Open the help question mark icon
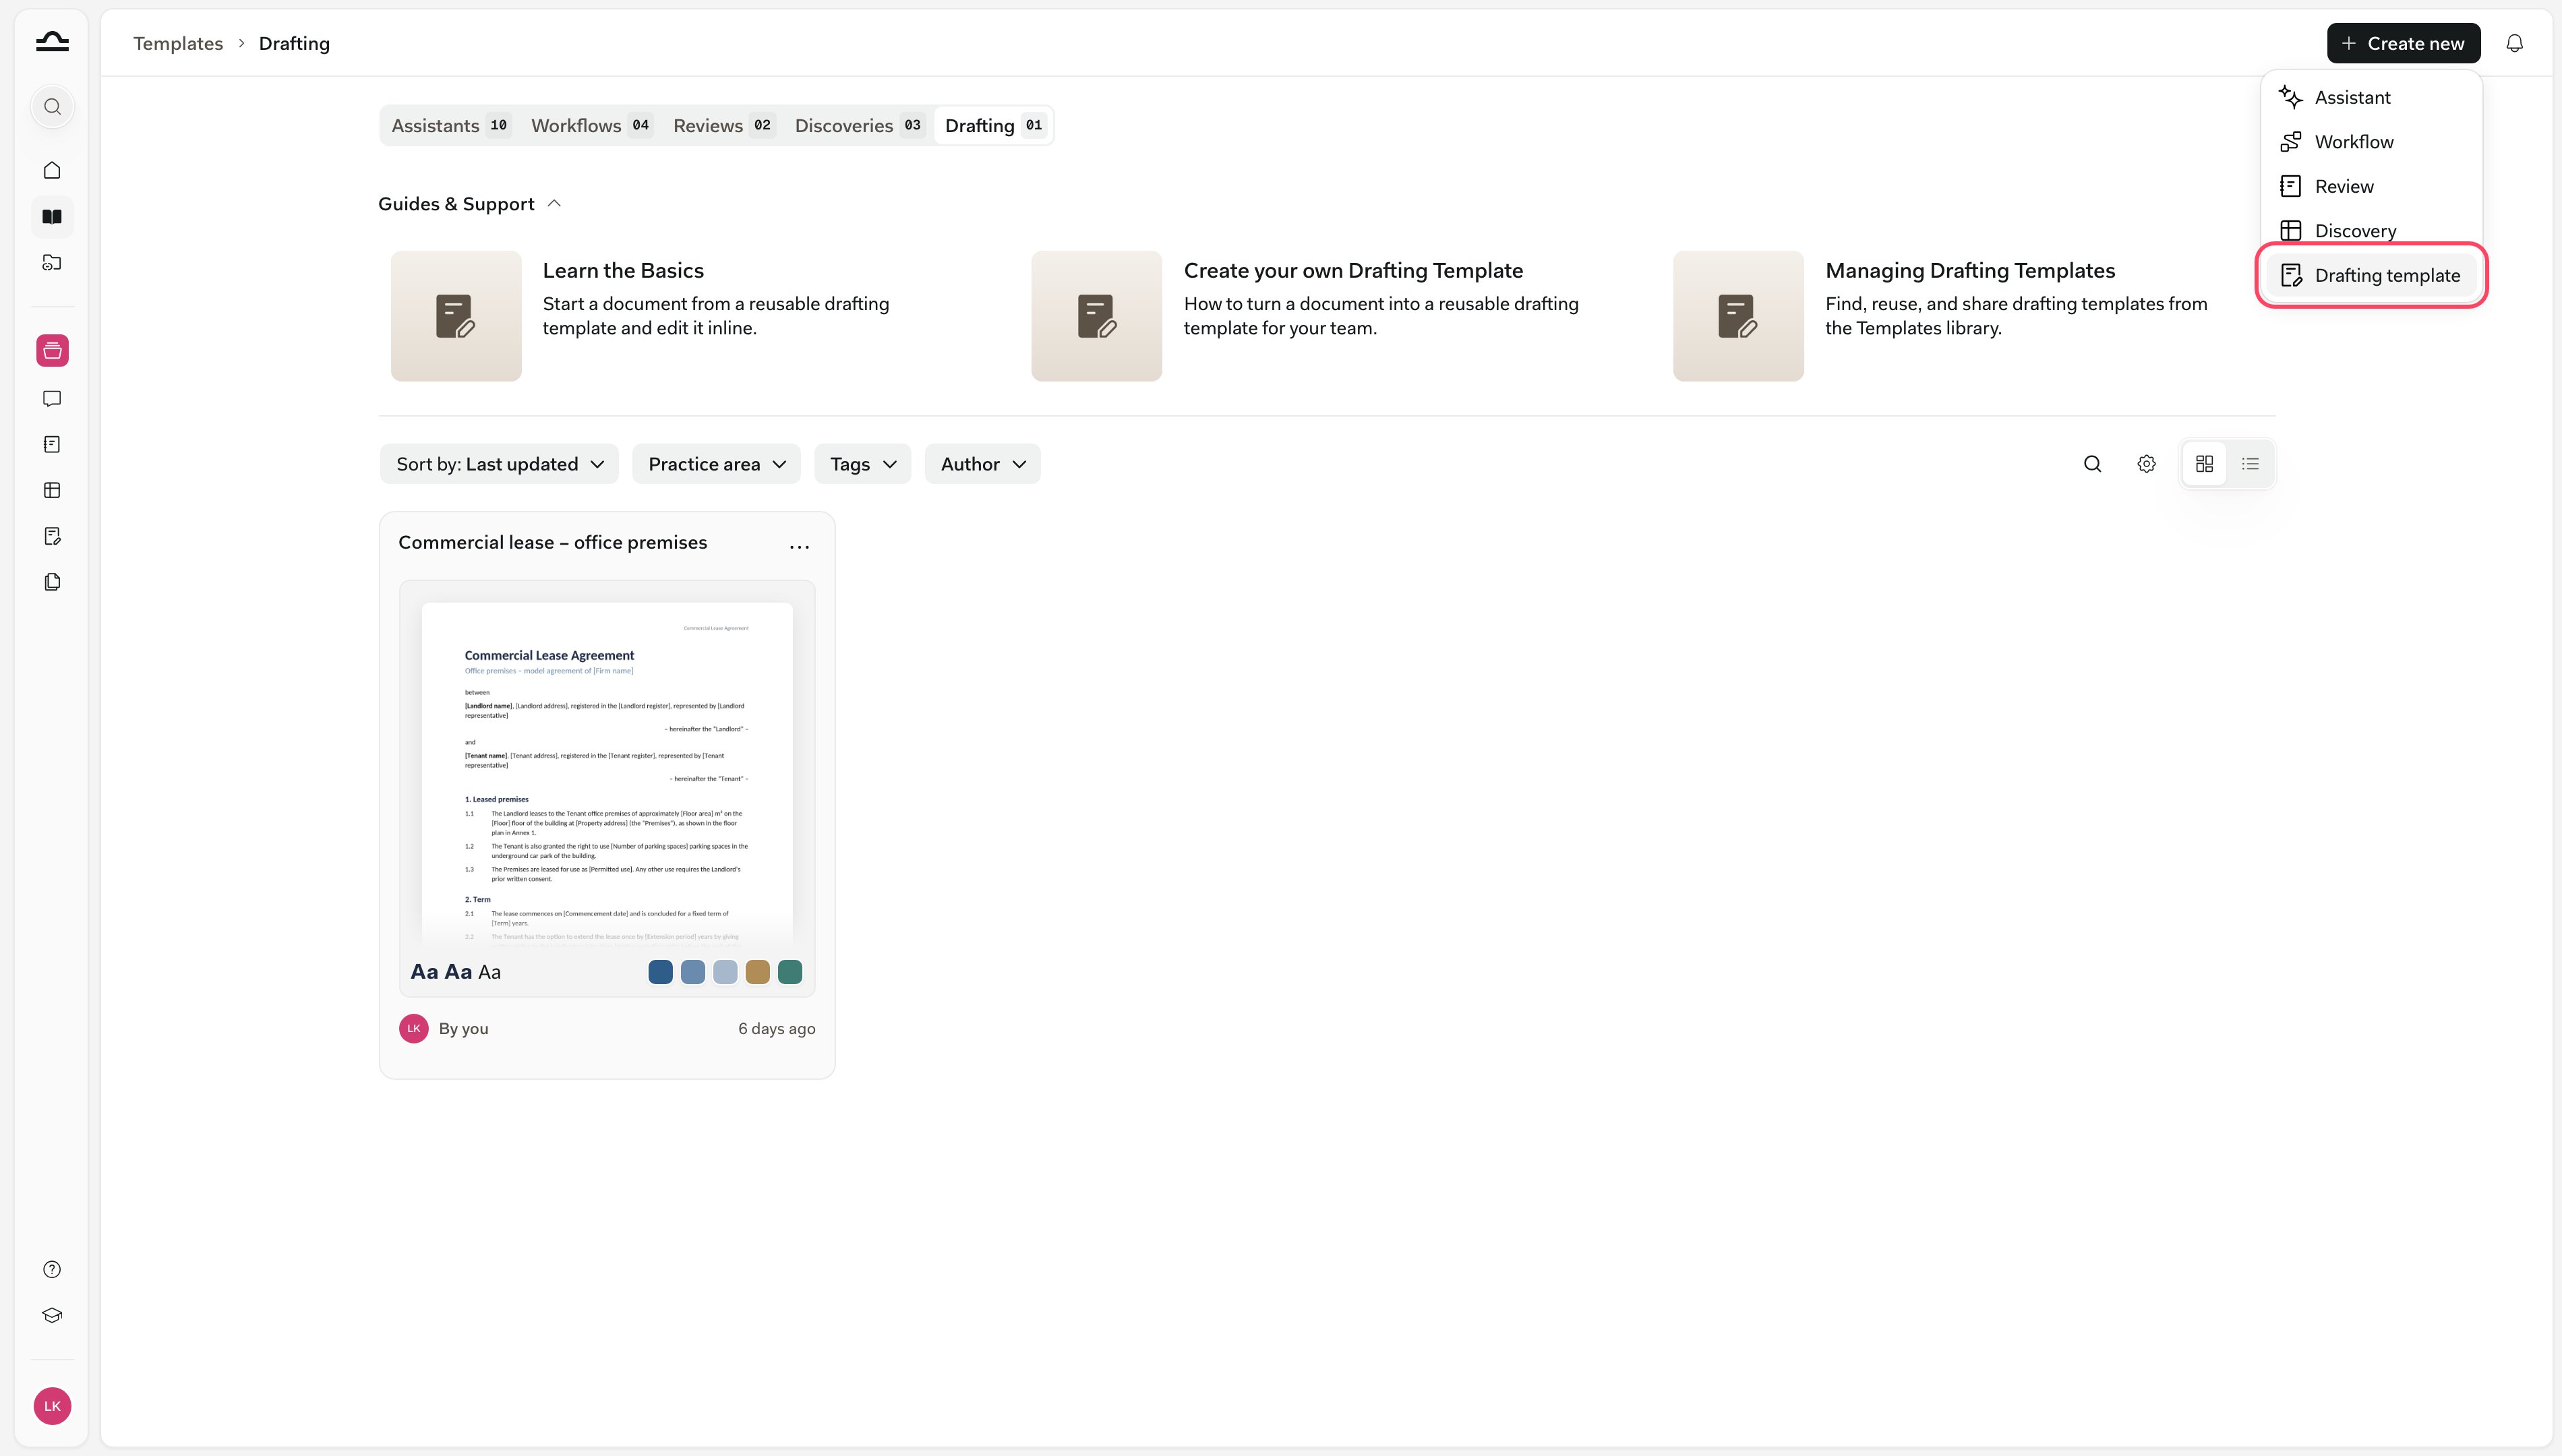2562x1456 pixels. point(52,1269)
